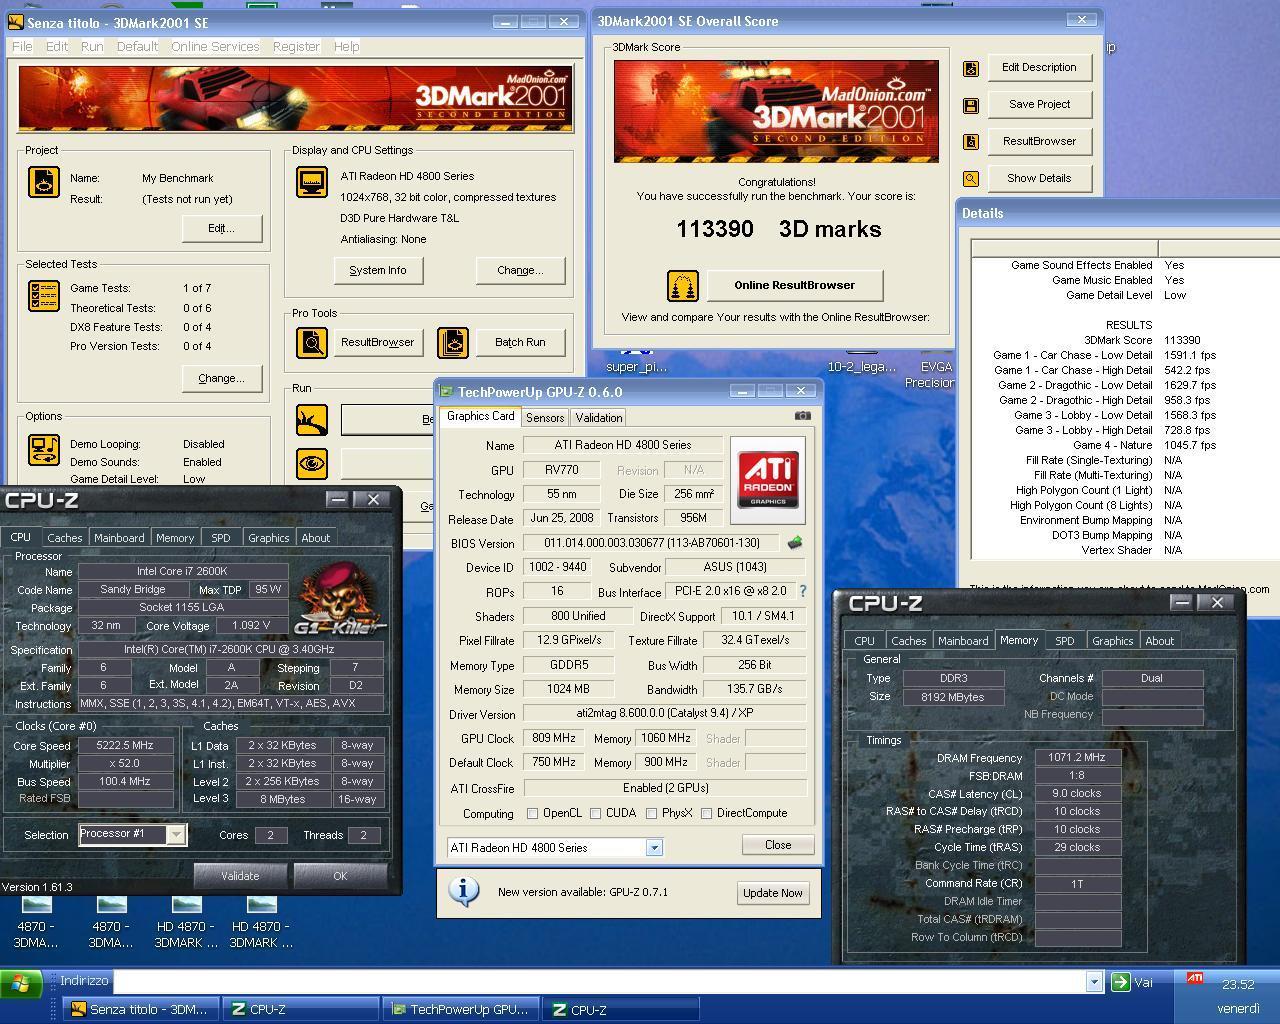Enable the DirectCompute checkbox in GPU-Z
Screen dimensions: 1280x1024
pos(706,813)
